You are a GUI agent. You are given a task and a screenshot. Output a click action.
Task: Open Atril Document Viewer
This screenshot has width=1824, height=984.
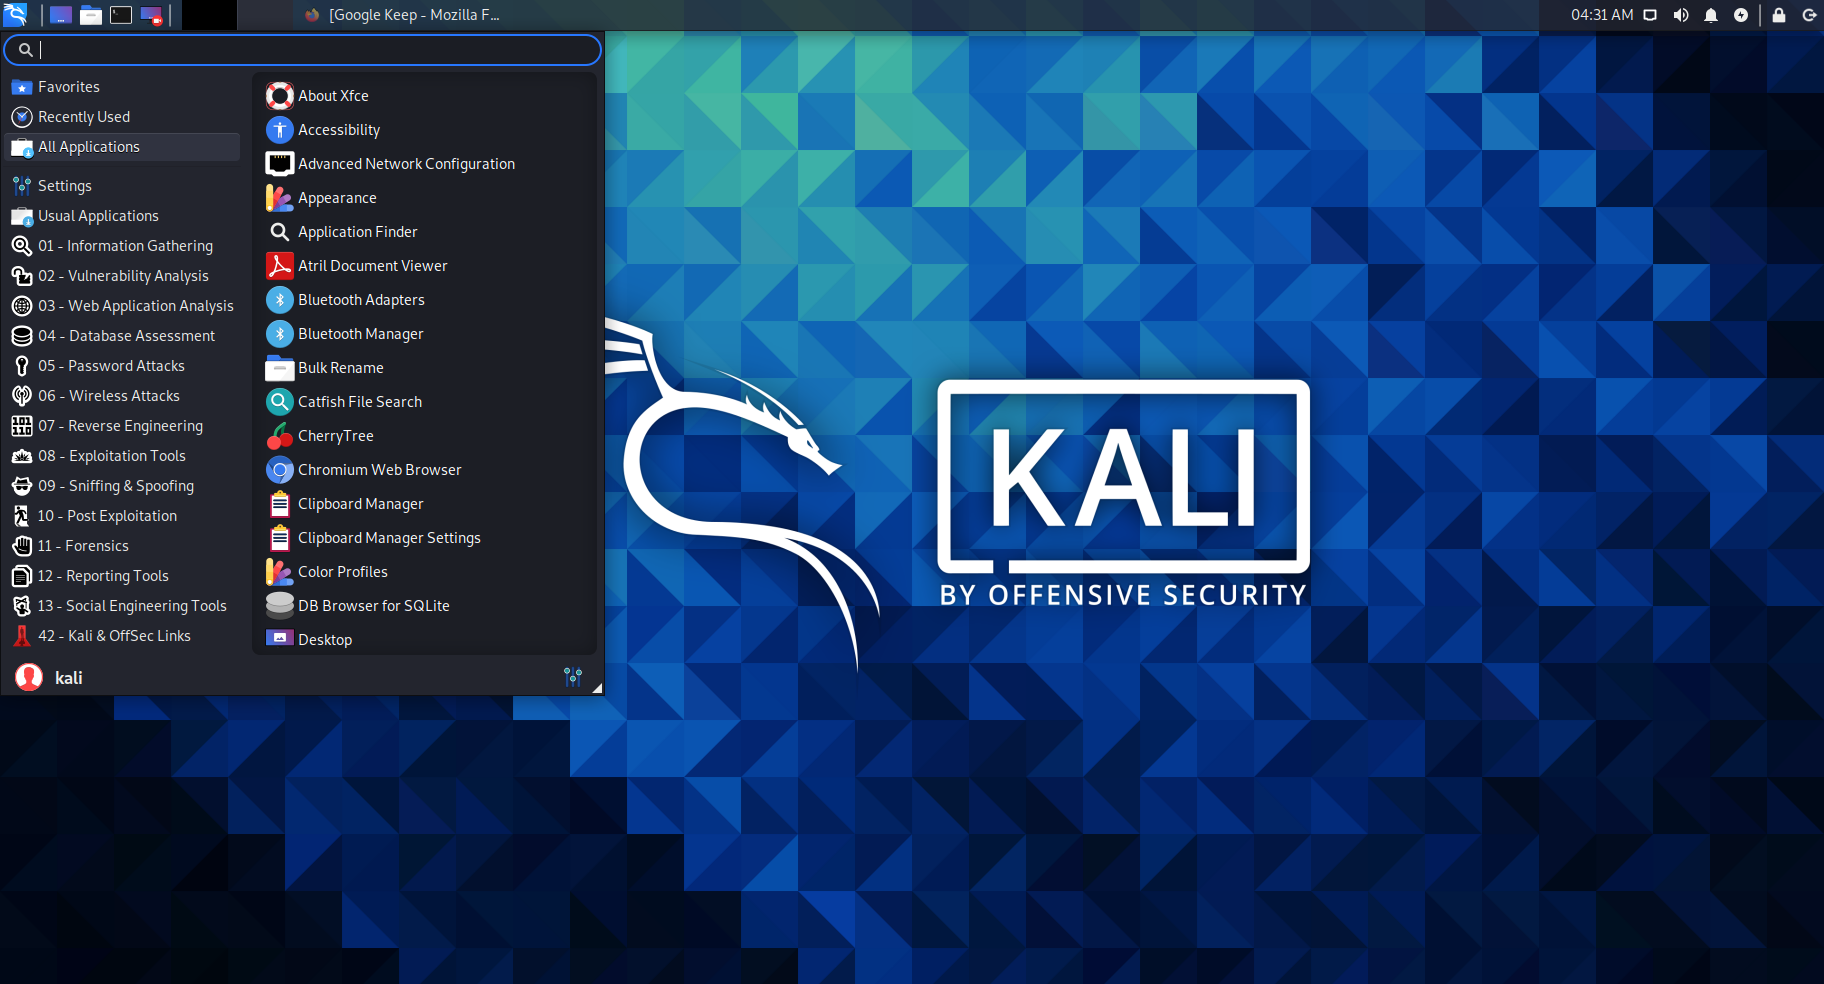(372, 265)
